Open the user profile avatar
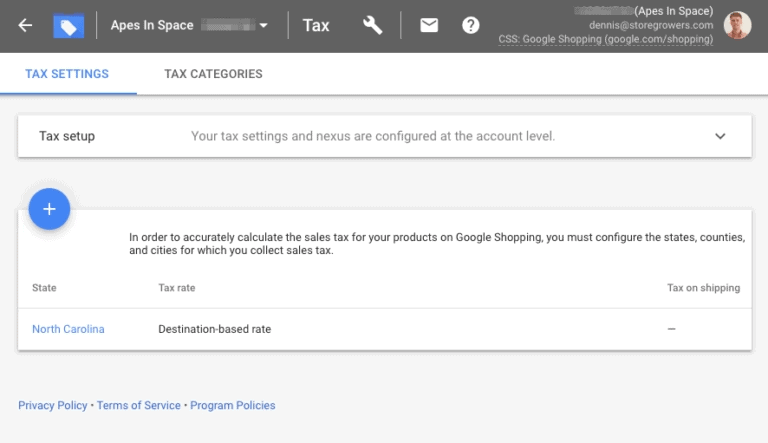 pyautogui.click(x=738, y=25)
